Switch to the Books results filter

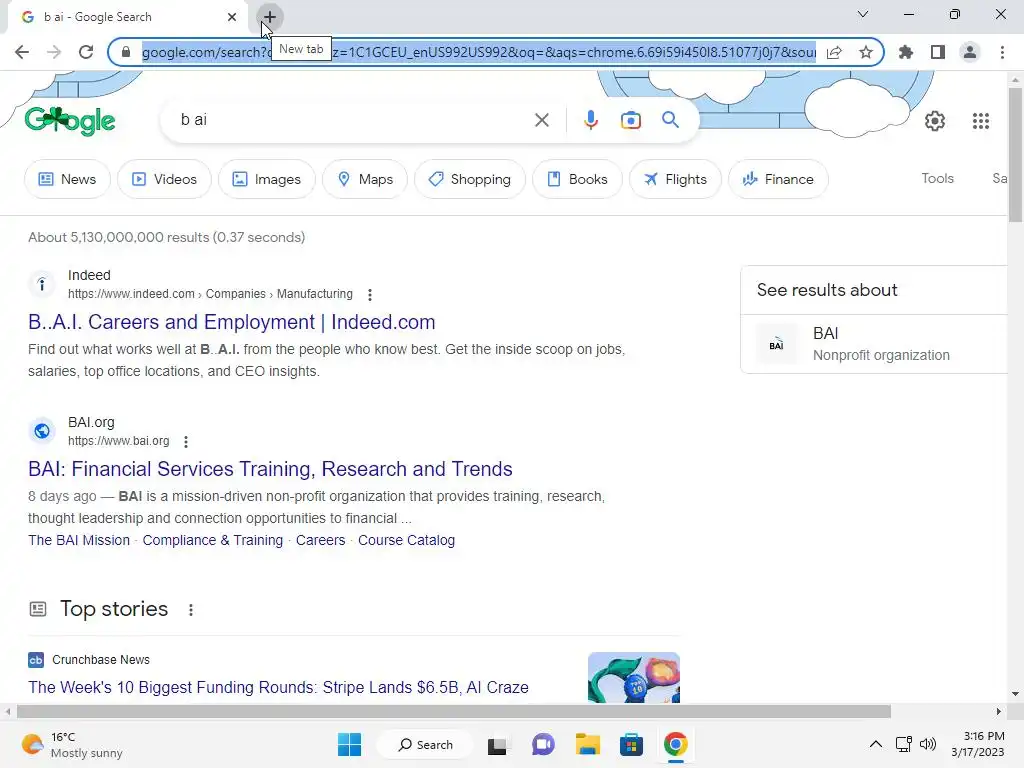(577, 179)
